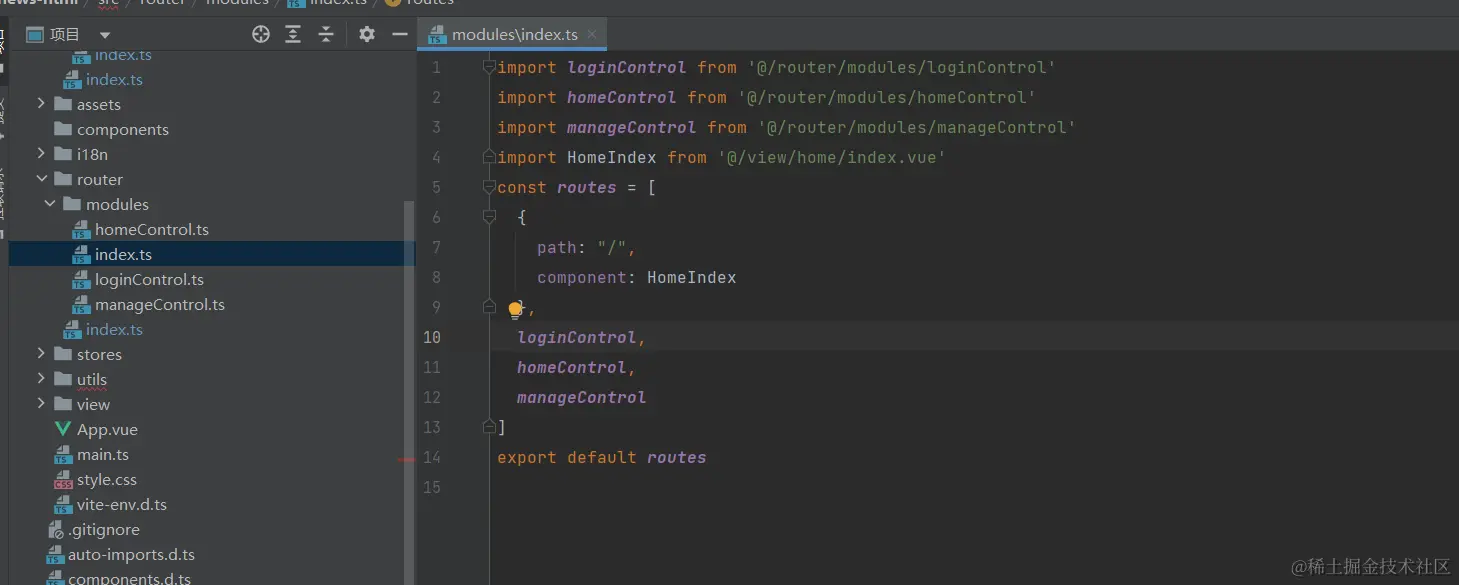Fold the object block at line 6
1459x585 pixels.
(489, 217)
